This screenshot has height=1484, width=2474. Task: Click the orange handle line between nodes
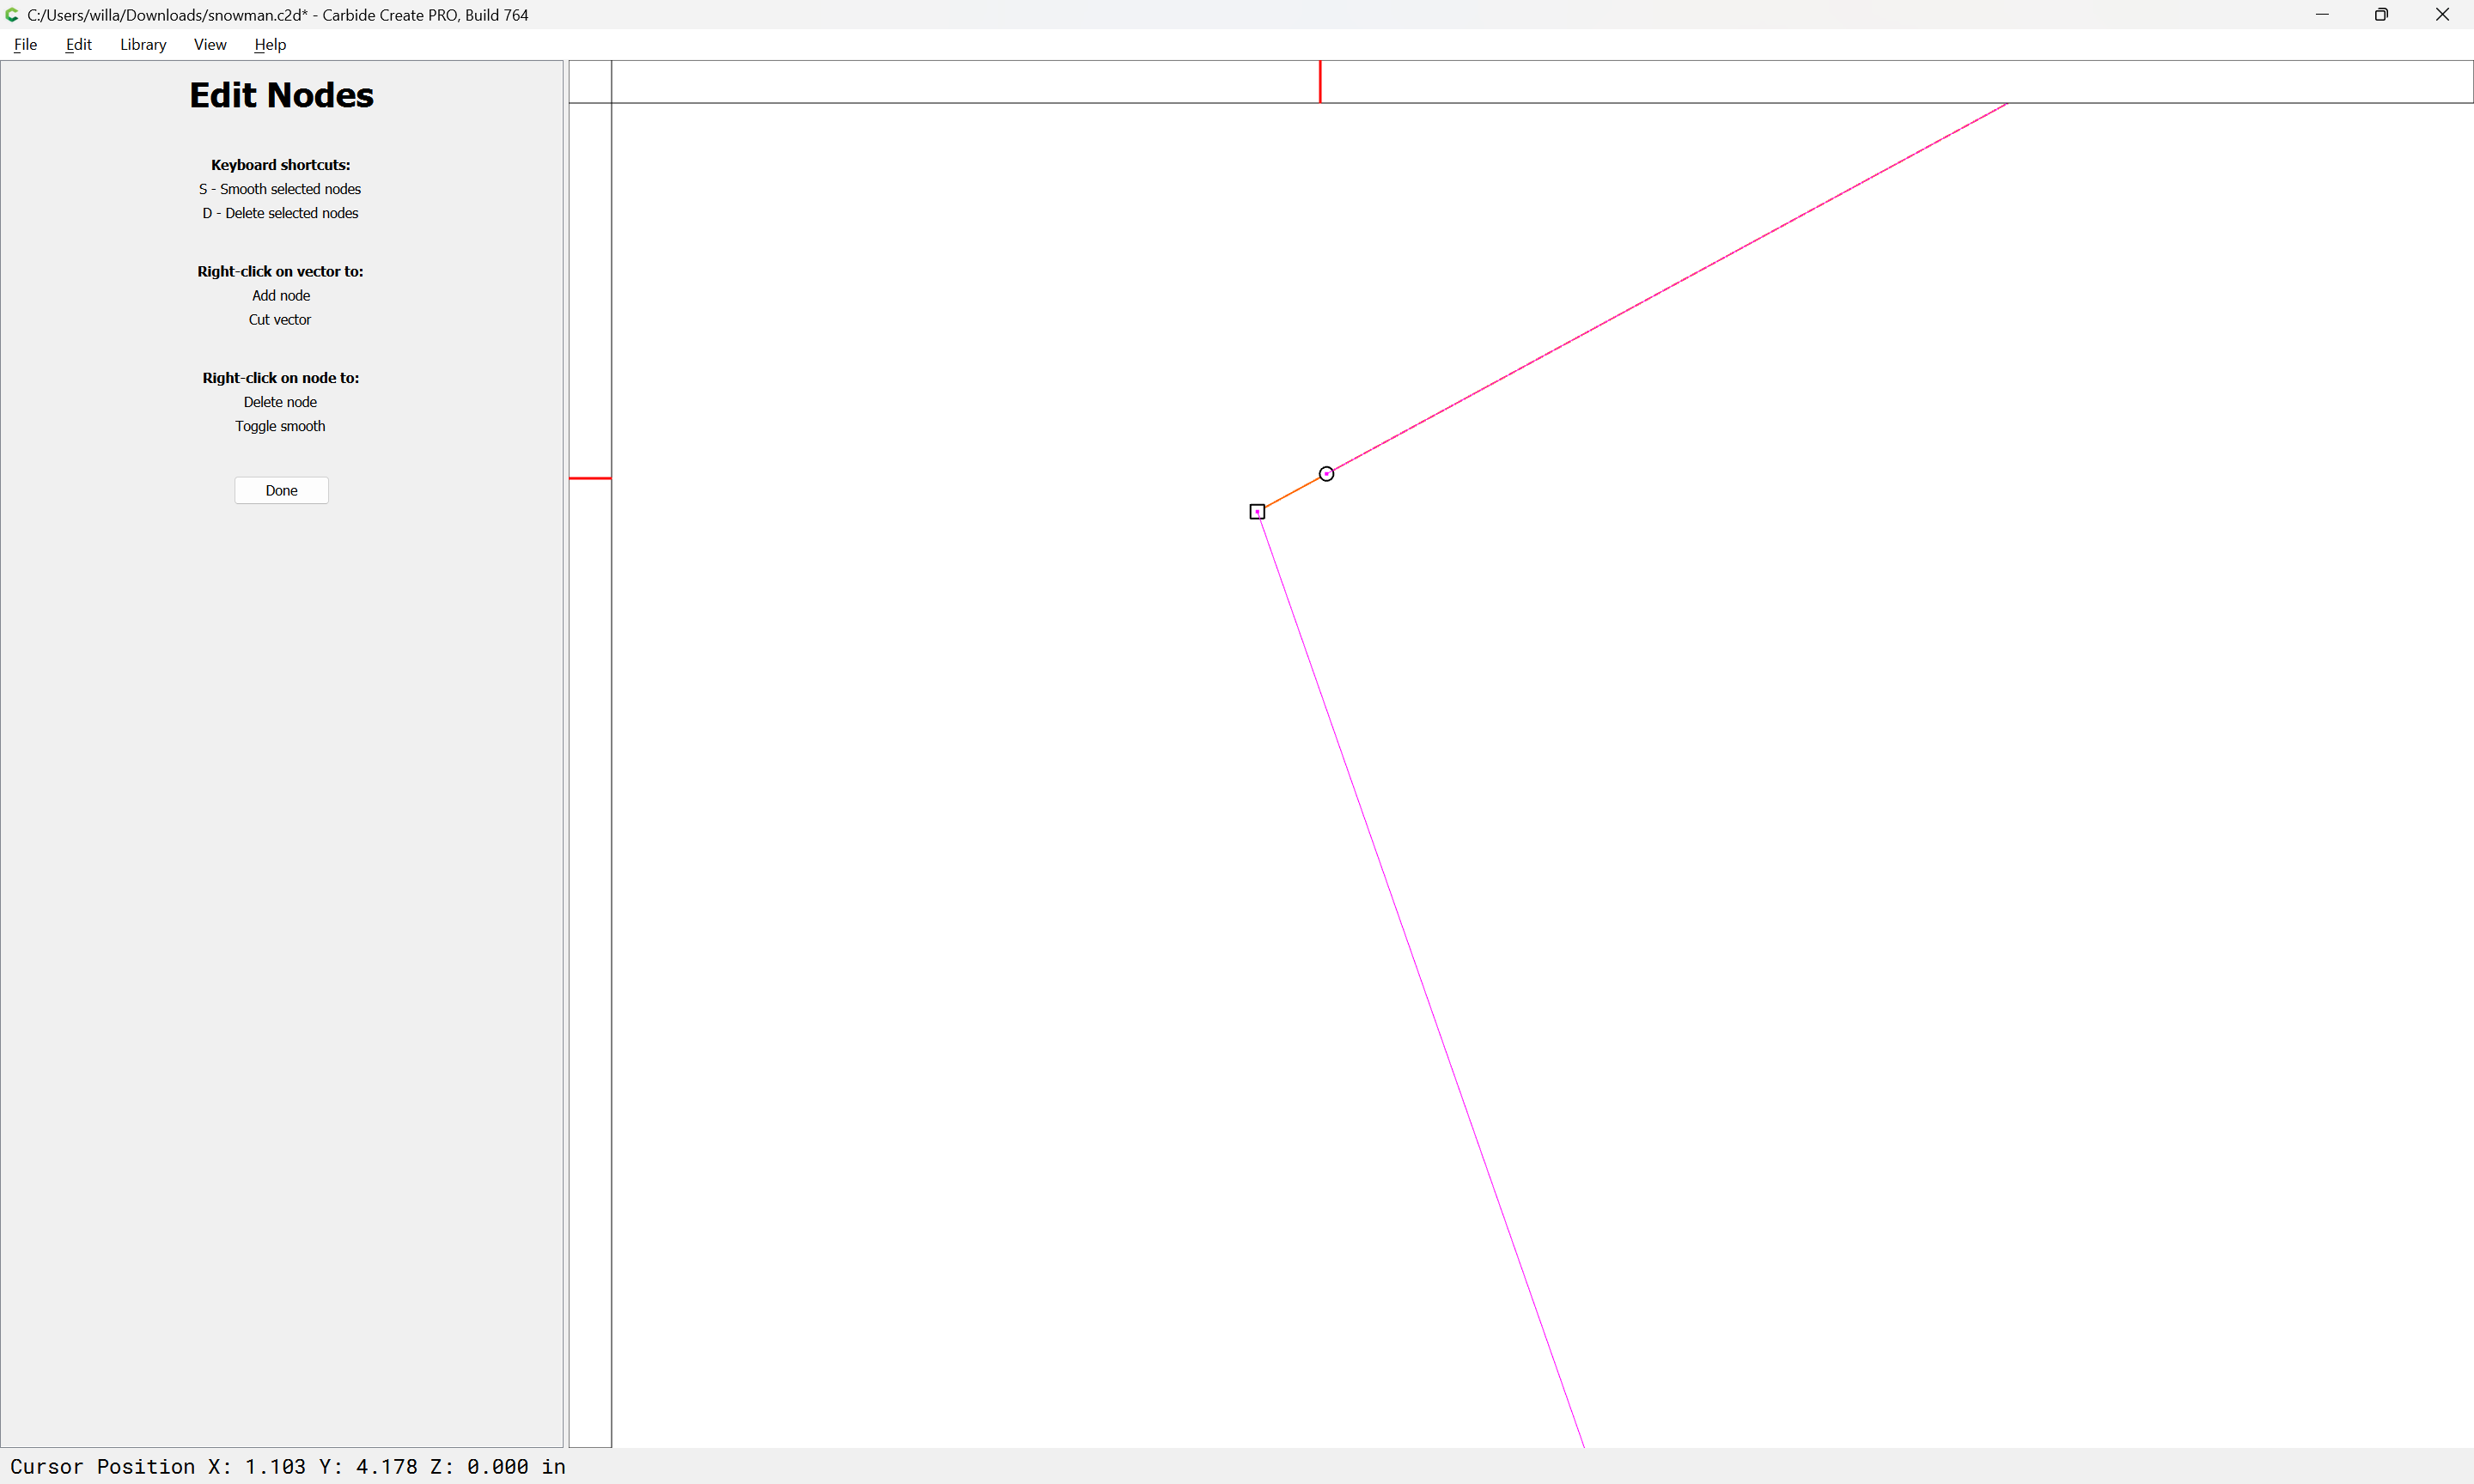pyautogui.click(x=1291, y=493)
